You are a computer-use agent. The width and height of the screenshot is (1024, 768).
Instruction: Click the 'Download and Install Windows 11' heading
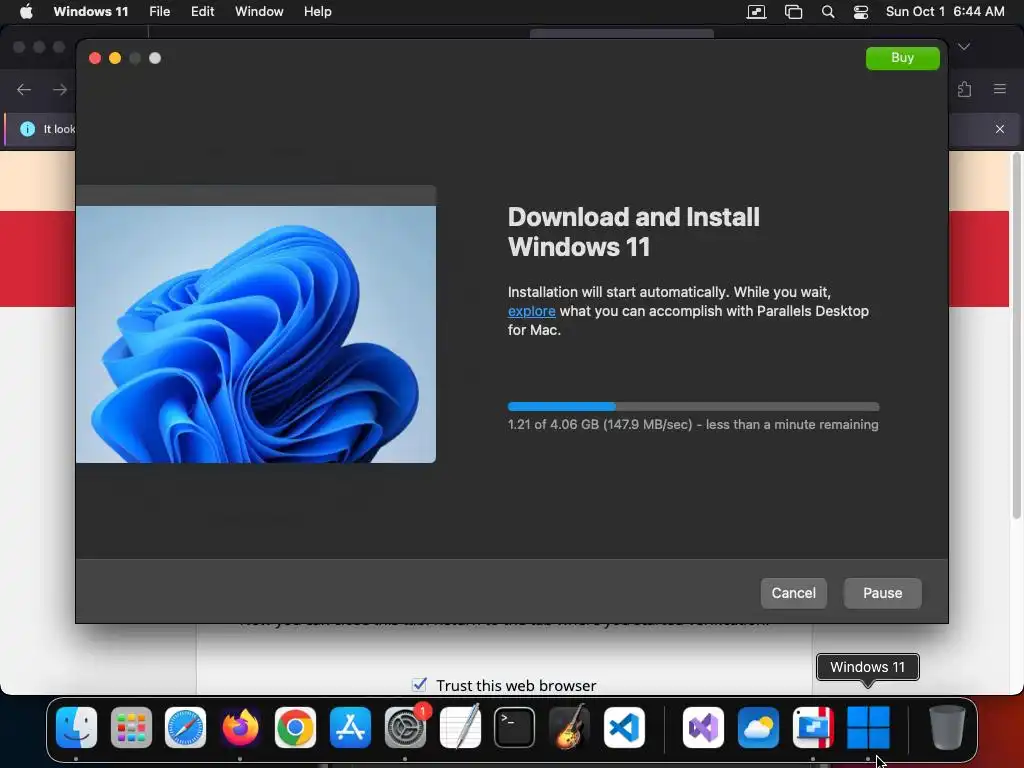(x=633, y=232)
